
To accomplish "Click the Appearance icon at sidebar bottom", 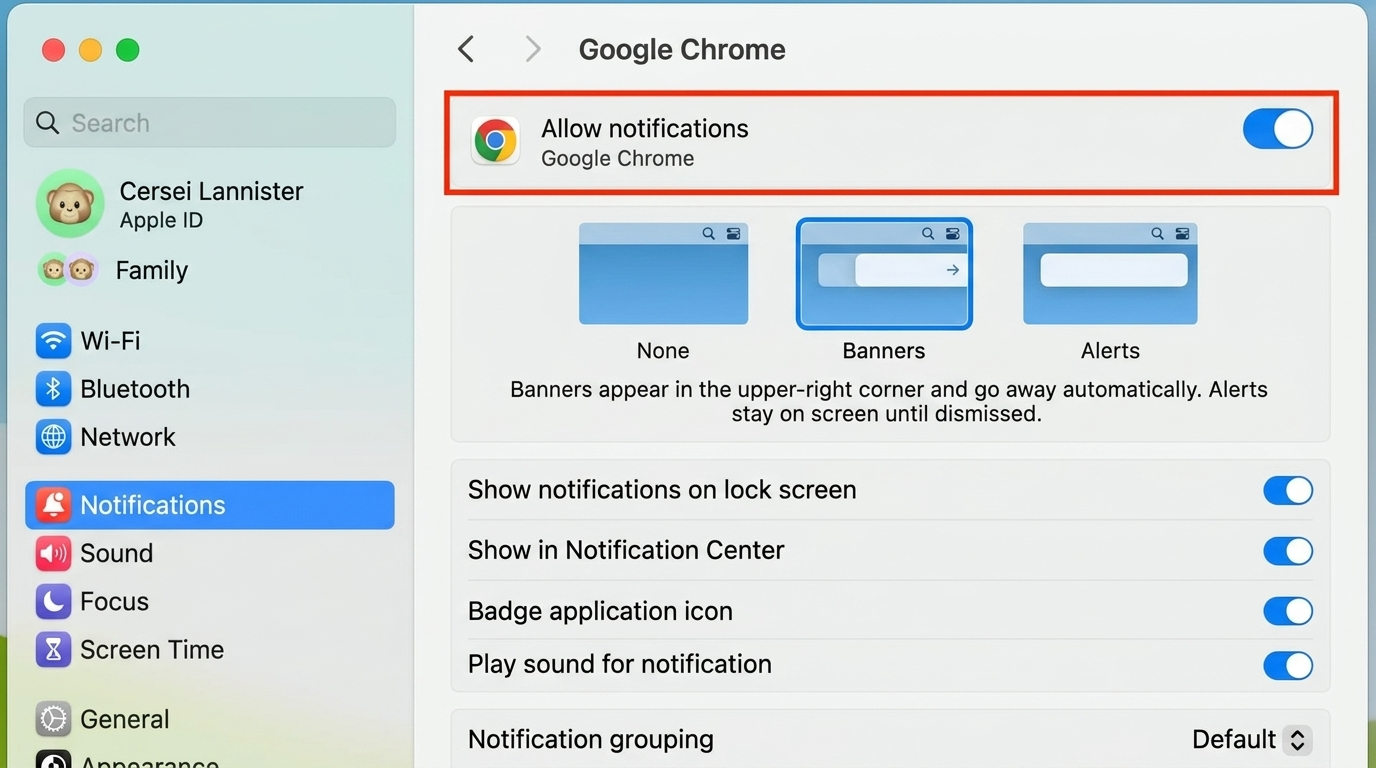I will point(53,759).
